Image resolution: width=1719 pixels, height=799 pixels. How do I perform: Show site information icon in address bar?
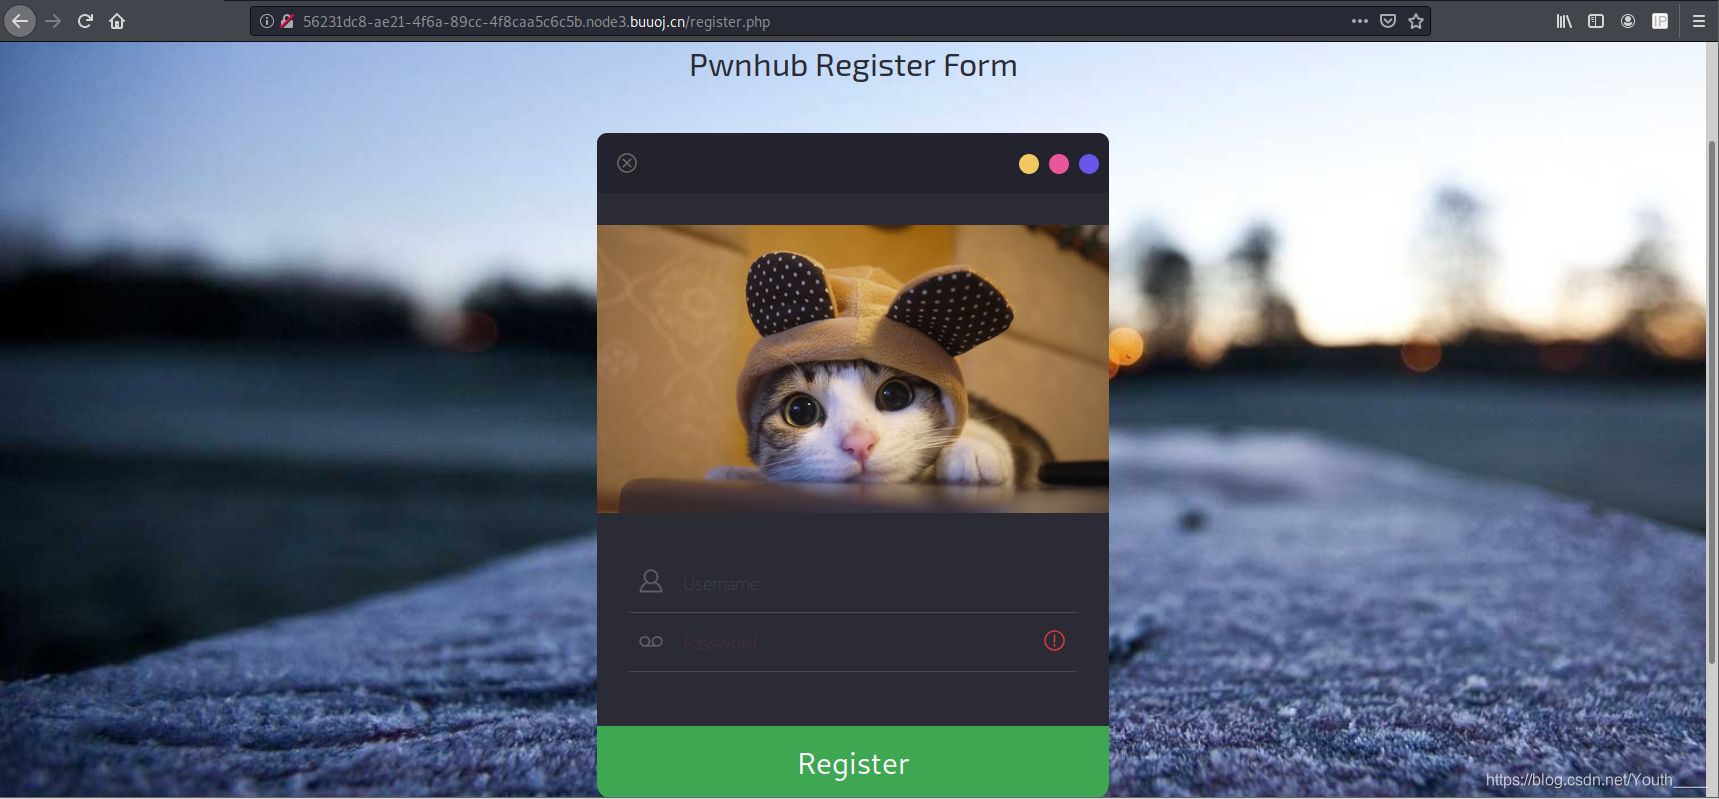pos(267,21)
